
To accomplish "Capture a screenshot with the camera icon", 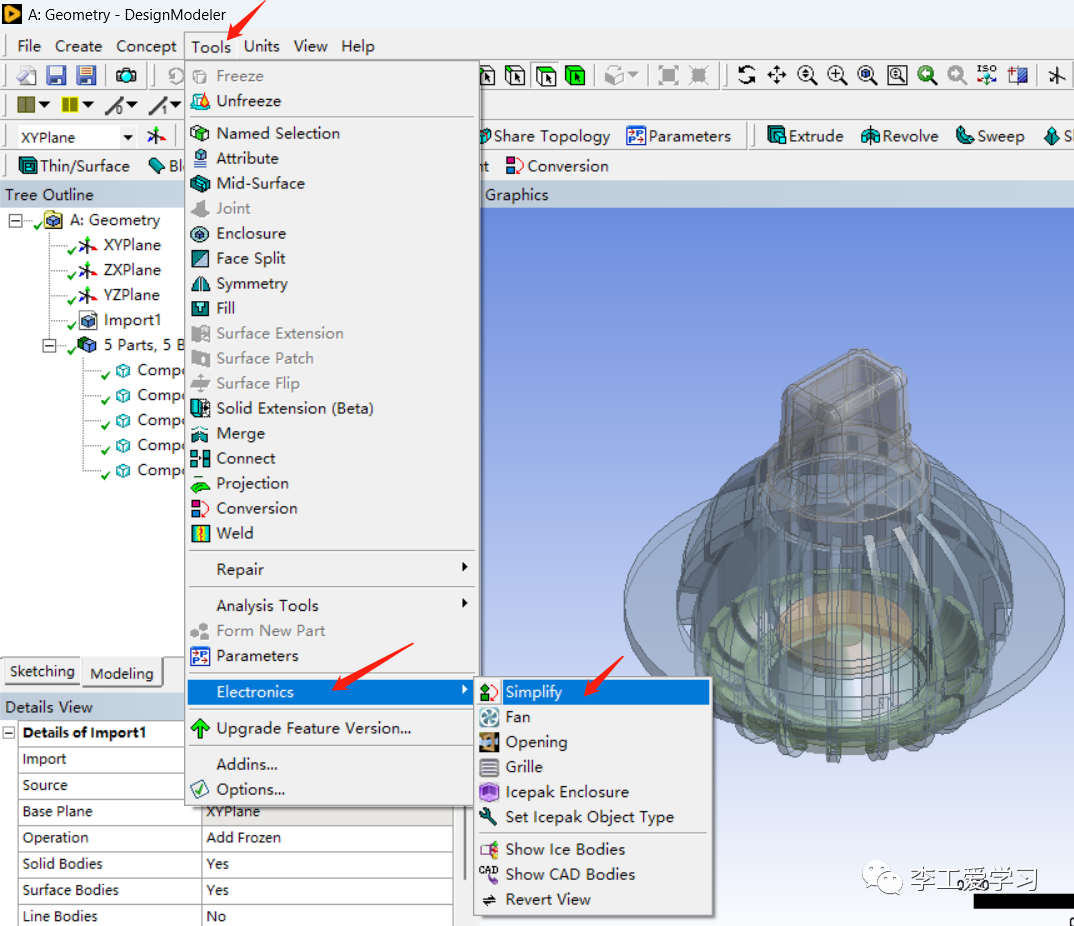I will pyautogui.click(x=126, y=75).
